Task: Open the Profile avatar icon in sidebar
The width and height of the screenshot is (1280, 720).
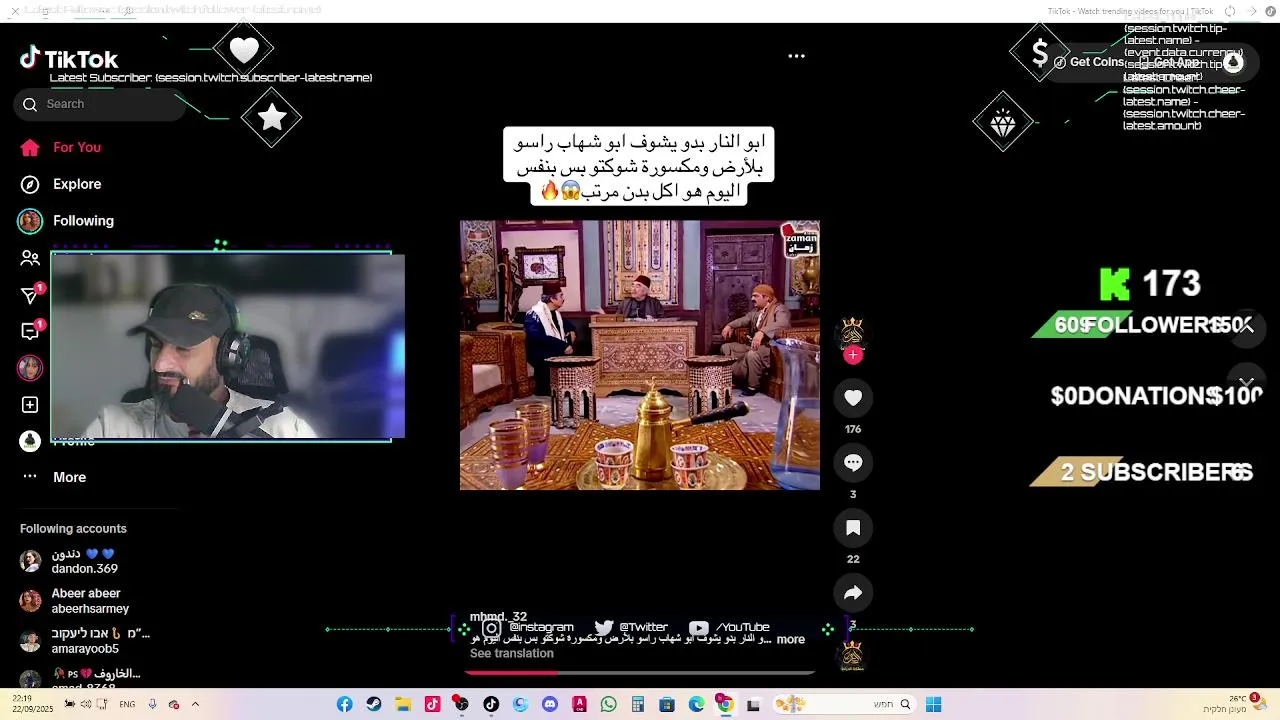Action: pos(30,441)
